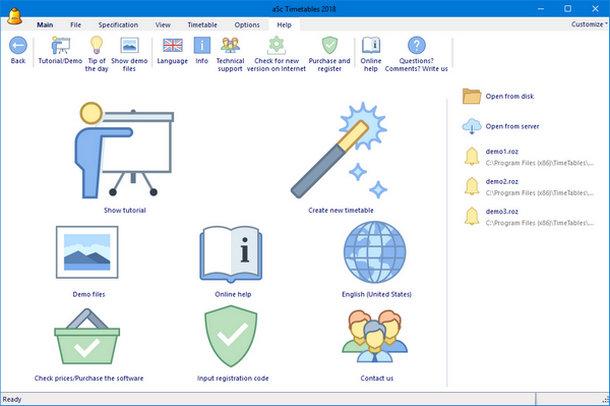The height and width of the screenshot is (406, 610).
Task: Click the window title aSc Timetables 2018
Action: tap(304, 9)
